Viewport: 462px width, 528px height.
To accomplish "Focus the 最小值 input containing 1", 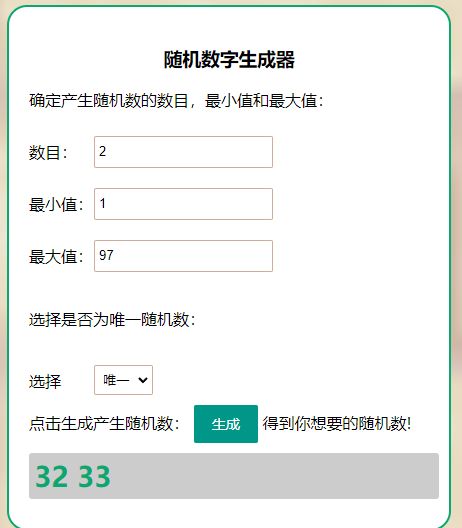I will click(183, 204).
